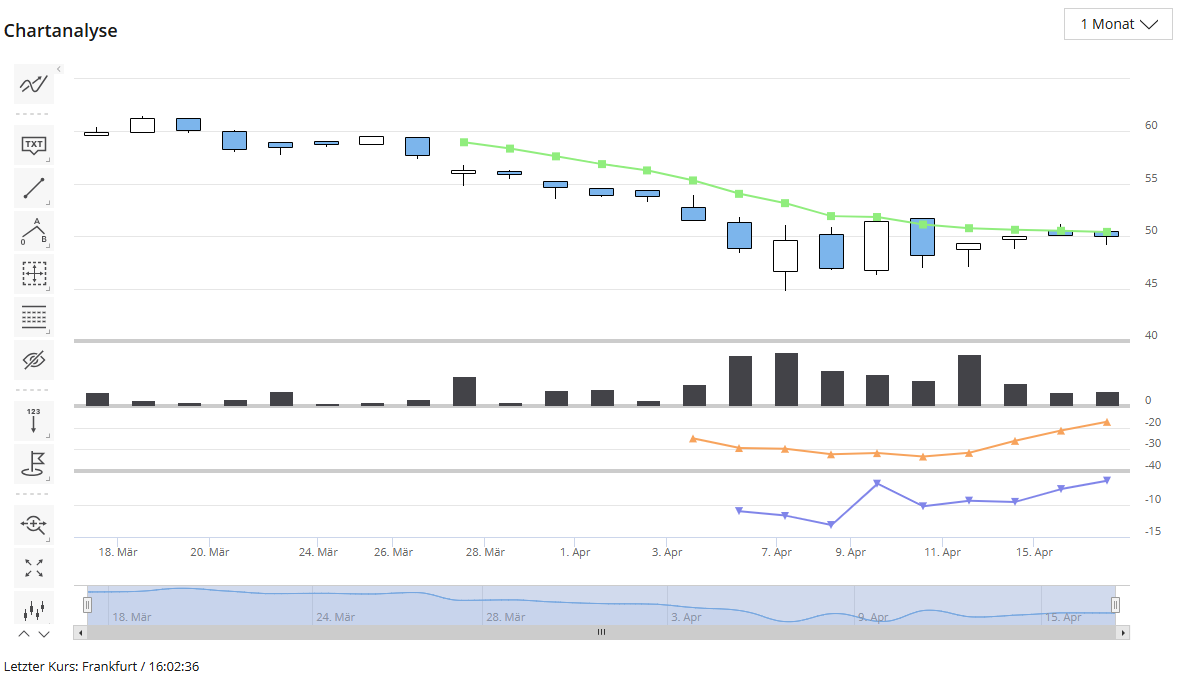This screenshot has width=1182, height=676.
Task: Toggle the candlestick chart style icon
Action: [34, 608]
